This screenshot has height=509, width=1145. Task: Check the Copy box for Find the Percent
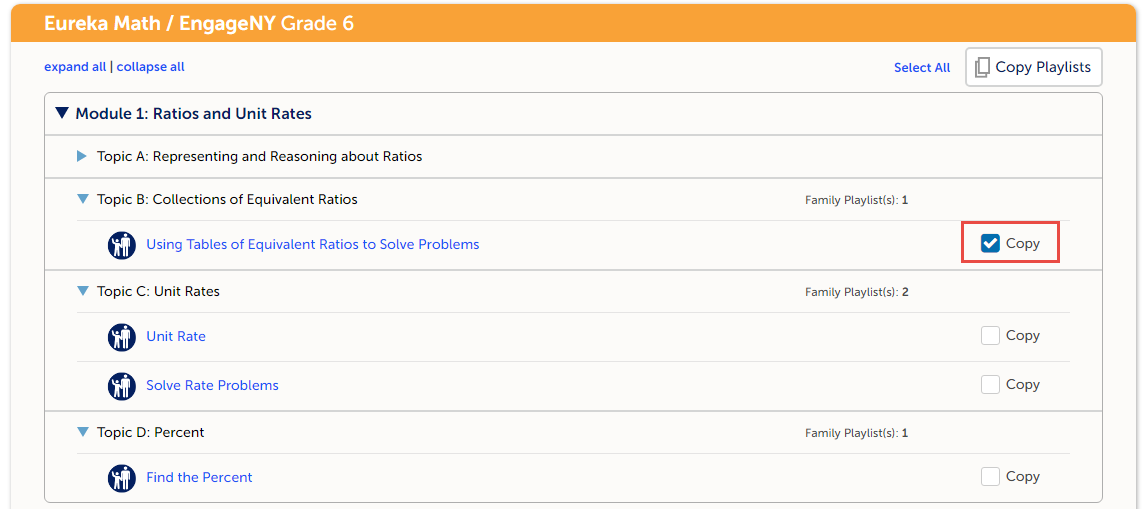click(990, 477)
